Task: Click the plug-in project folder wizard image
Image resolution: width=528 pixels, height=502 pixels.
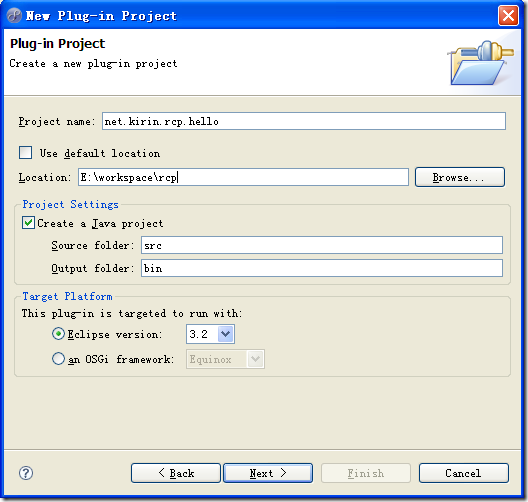Action: click(x=480, y=63)
